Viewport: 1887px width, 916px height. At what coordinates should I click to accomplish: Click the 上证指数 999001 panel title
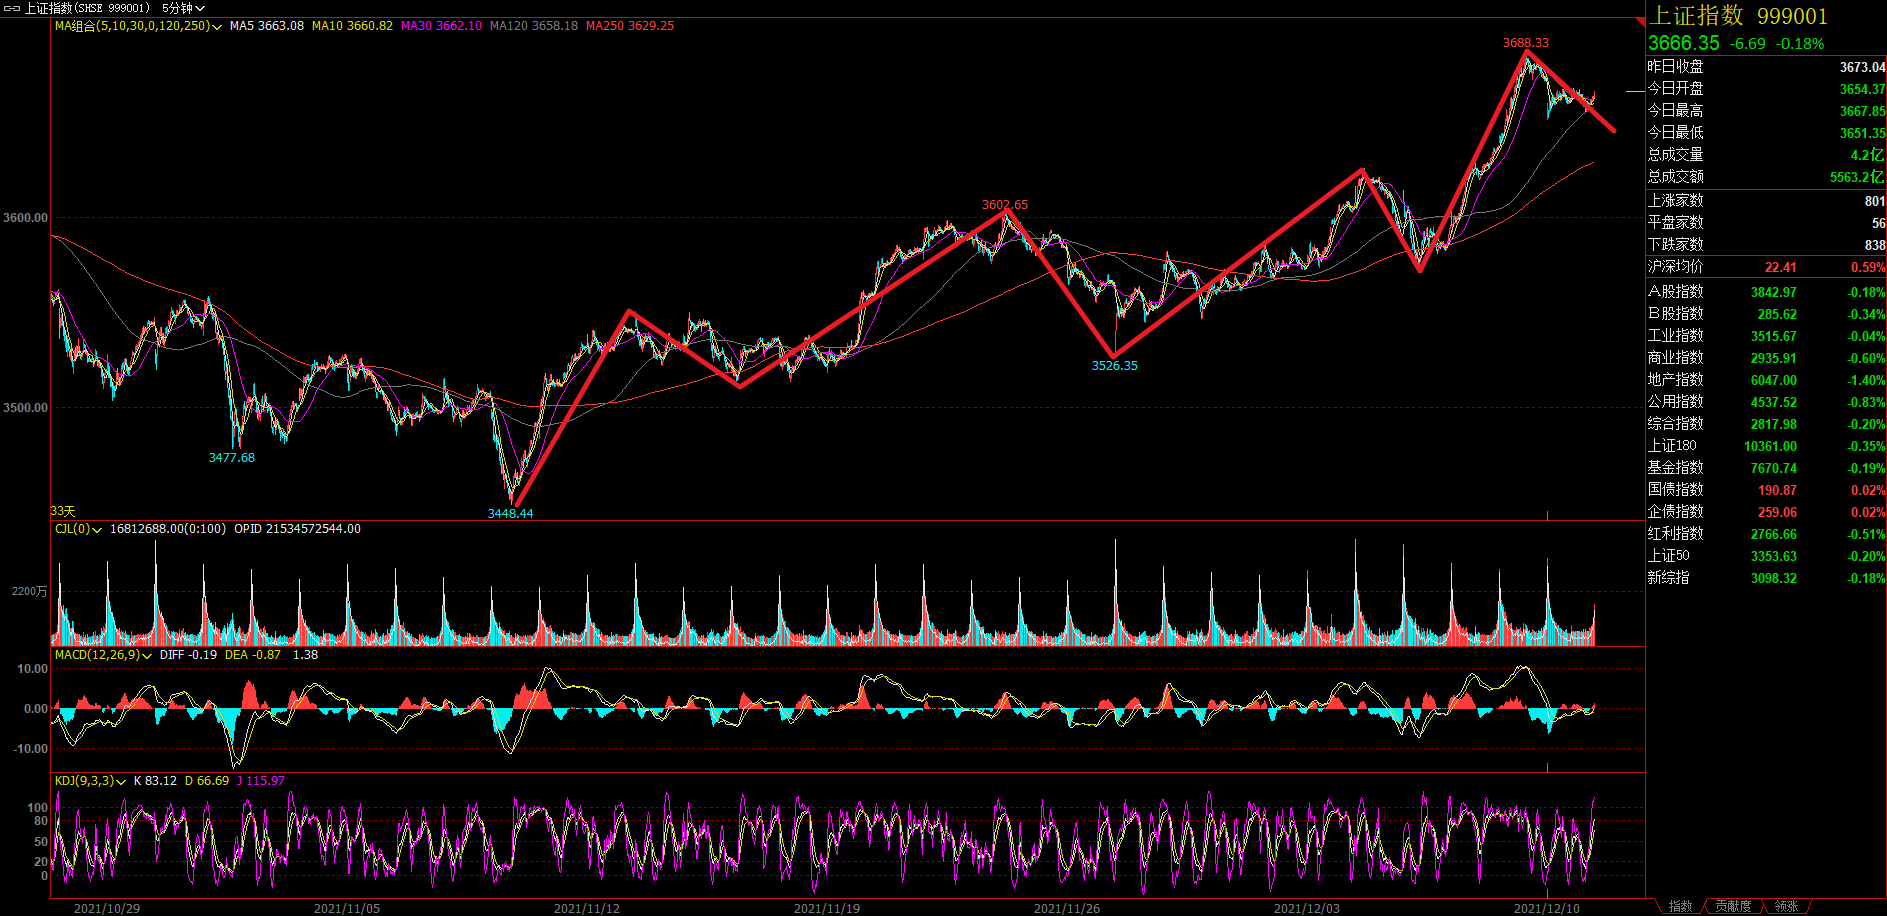pyautogui.click(x=1738, y=16)
